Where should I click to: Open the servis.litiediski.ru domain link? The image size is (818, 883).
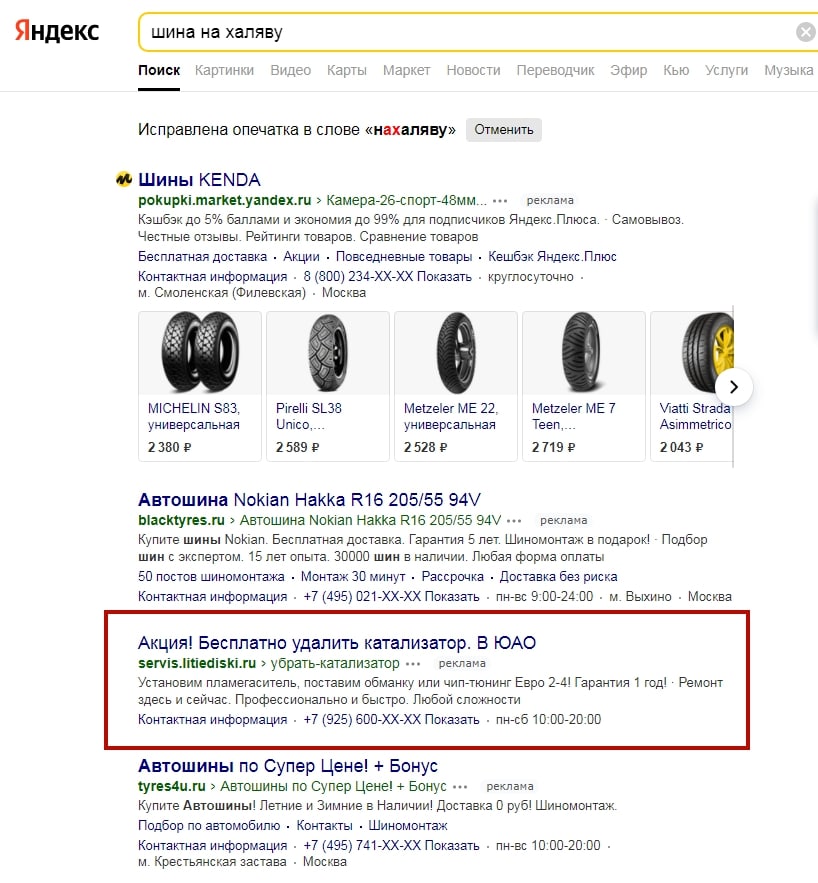click(x=197, y=663)
